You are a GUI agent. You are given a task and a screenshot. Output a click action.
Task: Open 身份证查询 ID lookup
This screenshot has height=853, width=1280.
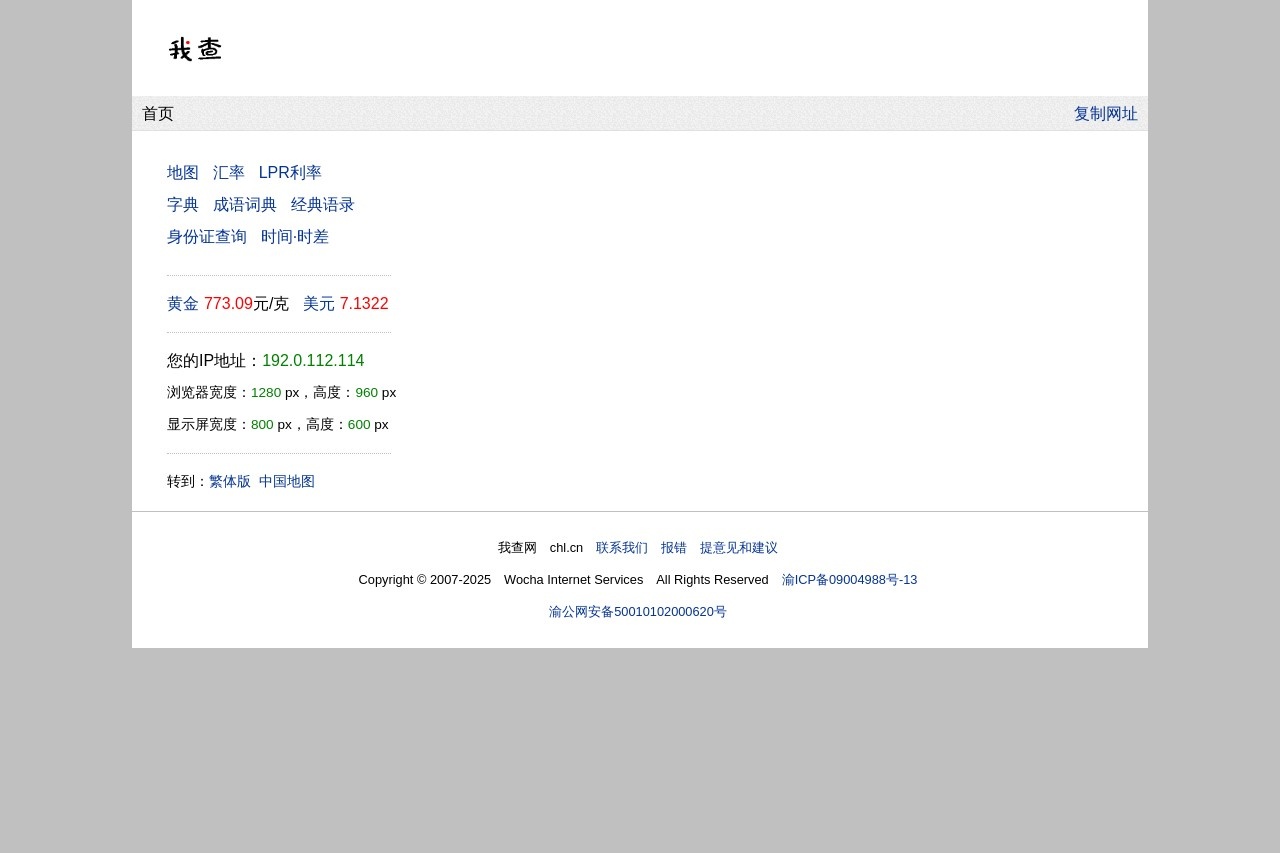(207, 237)
